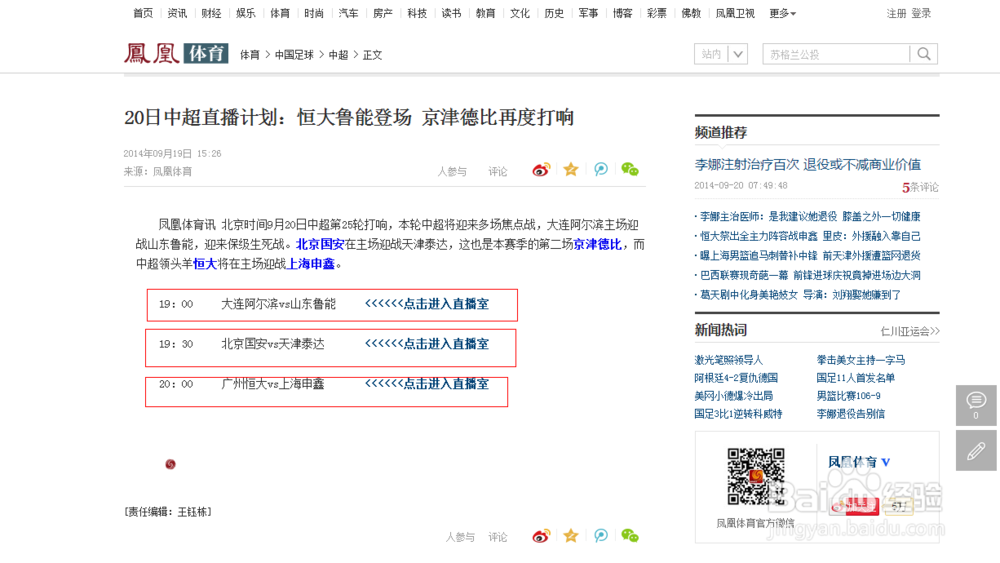The width and height of the screenshot is (1000, 563).
Task: Click hot word 李娜退役告别信
Action: [851, 414]
